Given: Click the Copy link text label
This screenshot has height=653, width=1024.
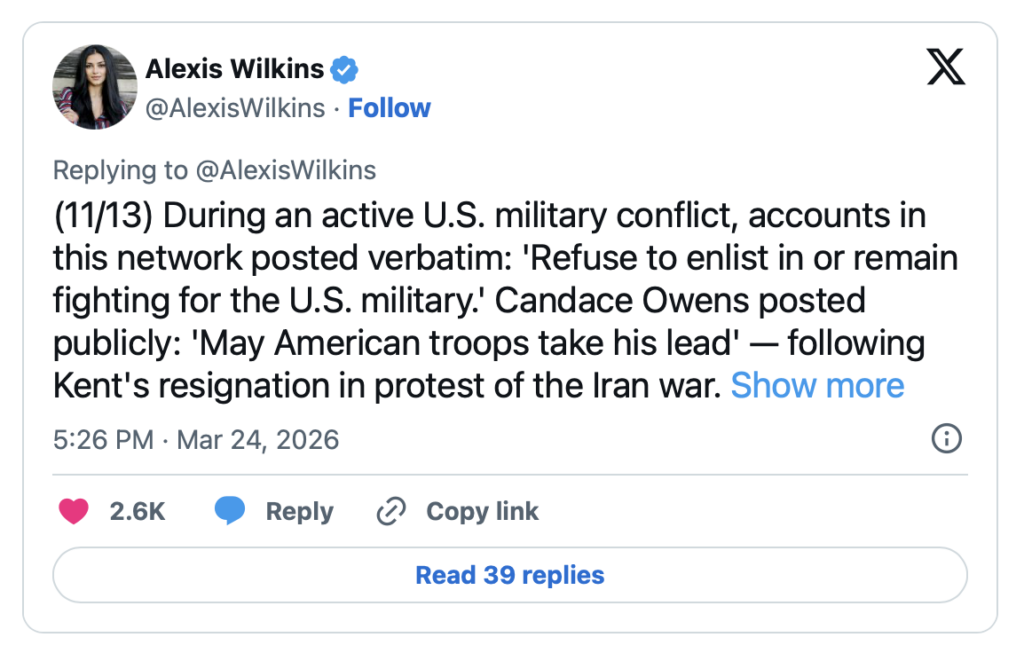Looking at the screenshot, I should [482, 511].
